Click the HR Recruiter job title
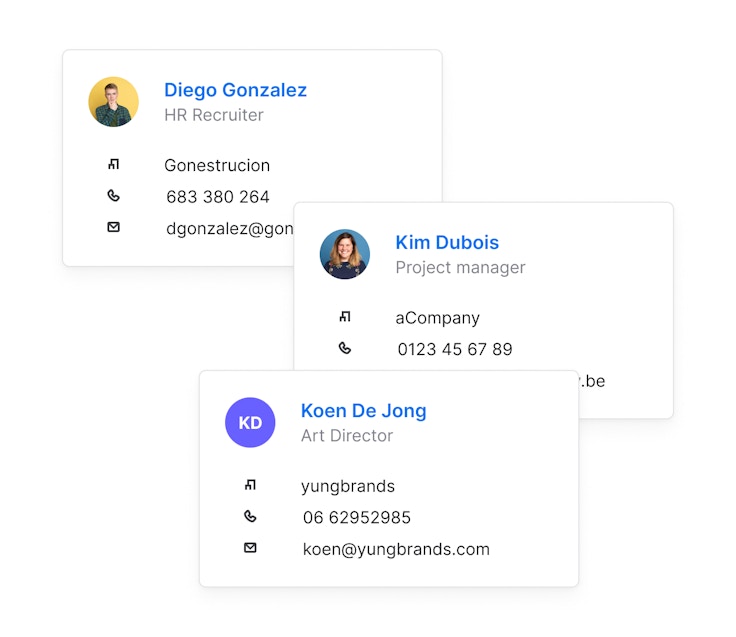This screenshot has height=637, width=736. pyautogui.click(x=213, y=115)
